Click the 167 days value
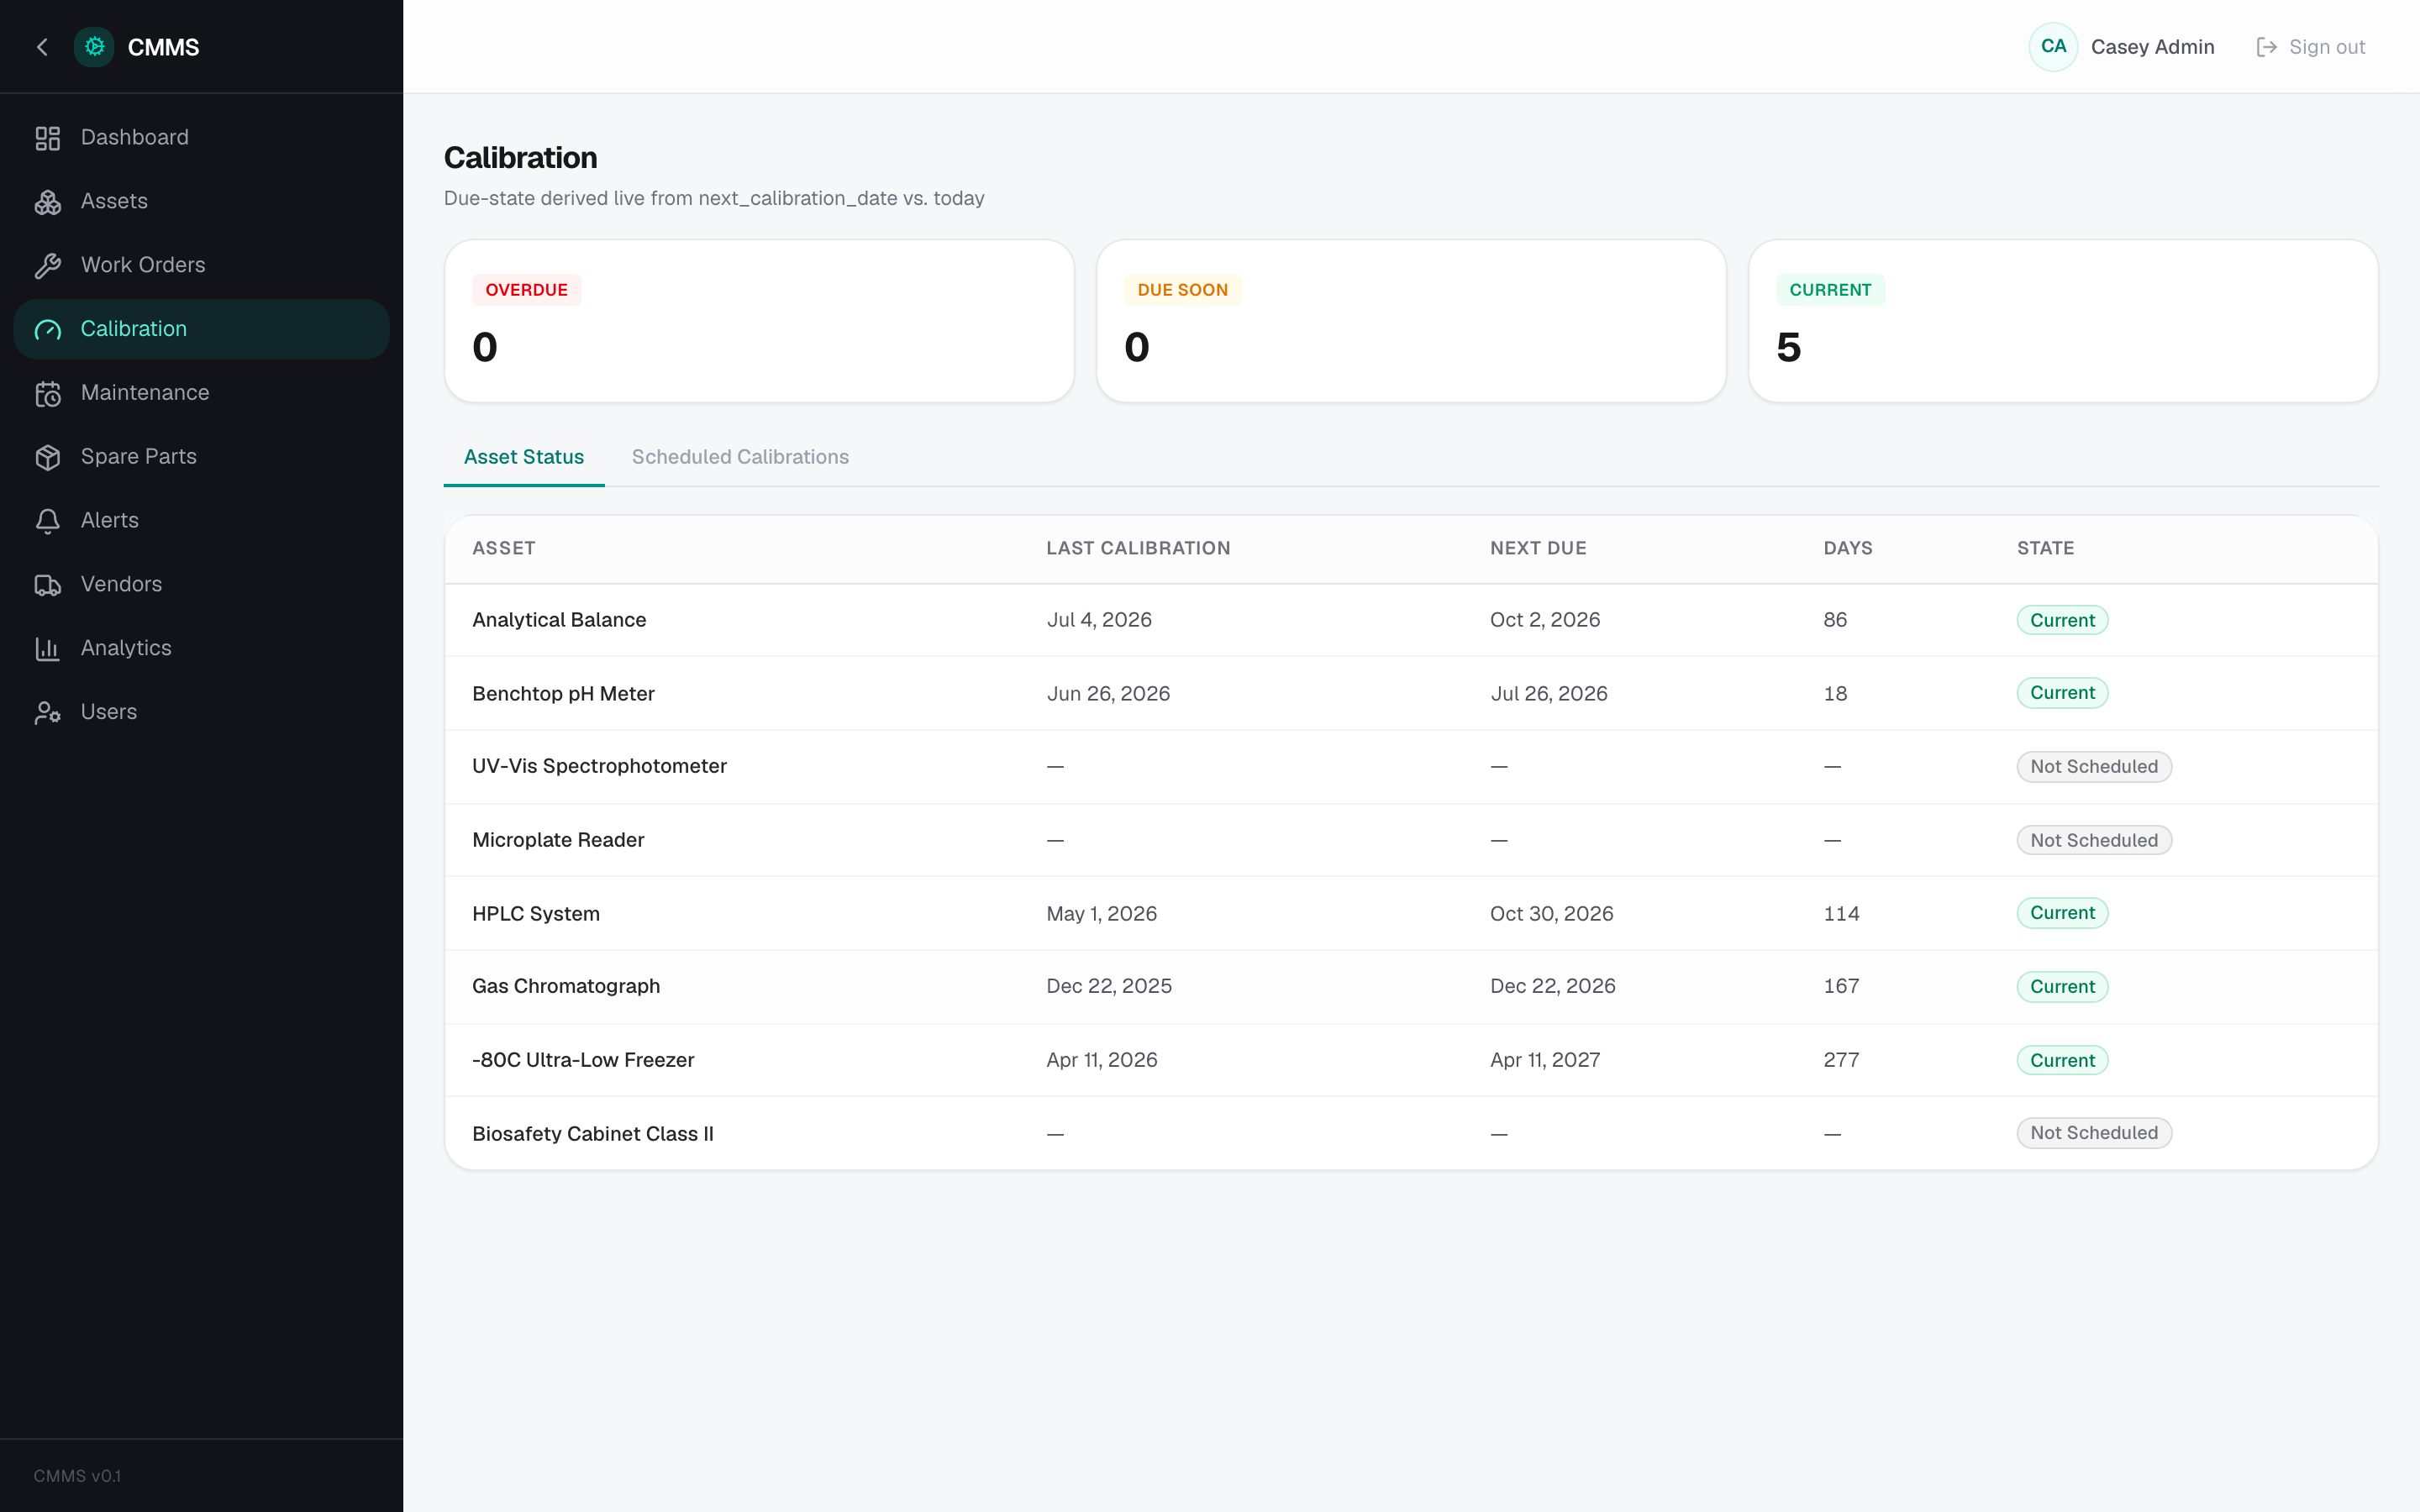 [x=1841, y=986]
